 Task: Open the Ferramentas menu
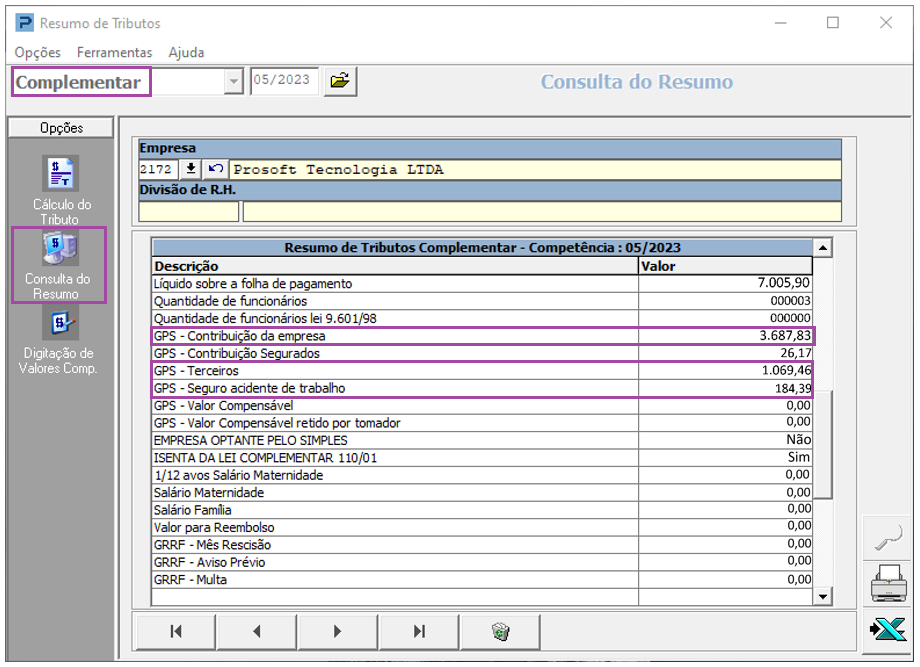pyautogui.click(x=114, y=52)
